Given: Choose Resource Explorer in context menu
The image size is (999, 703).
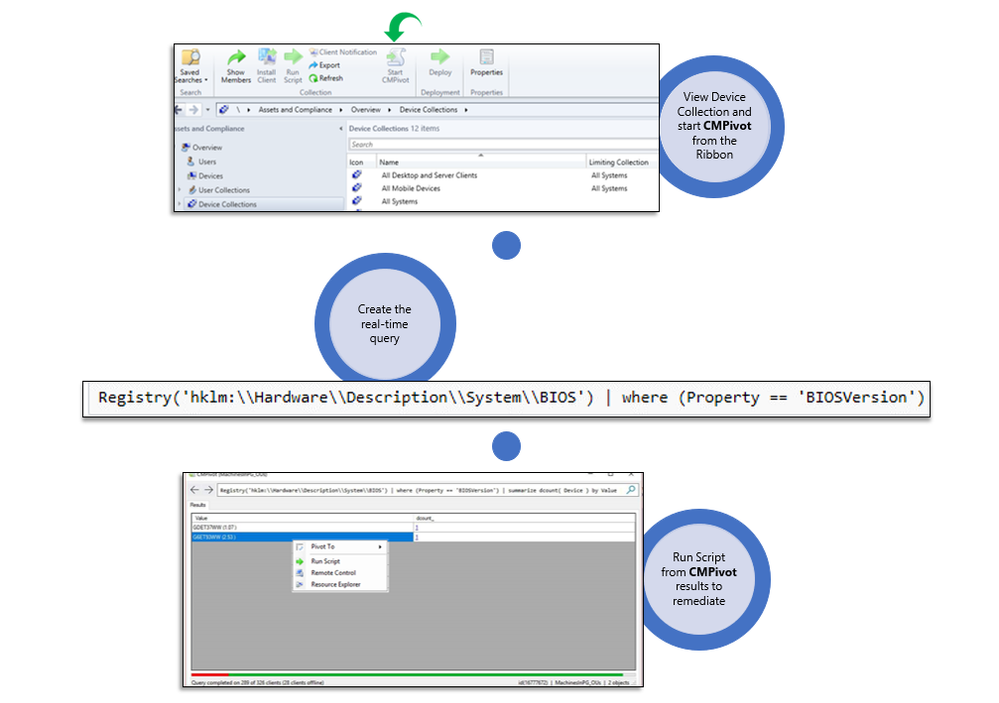Looking at the screenshot, I should (x=340, y=584).
